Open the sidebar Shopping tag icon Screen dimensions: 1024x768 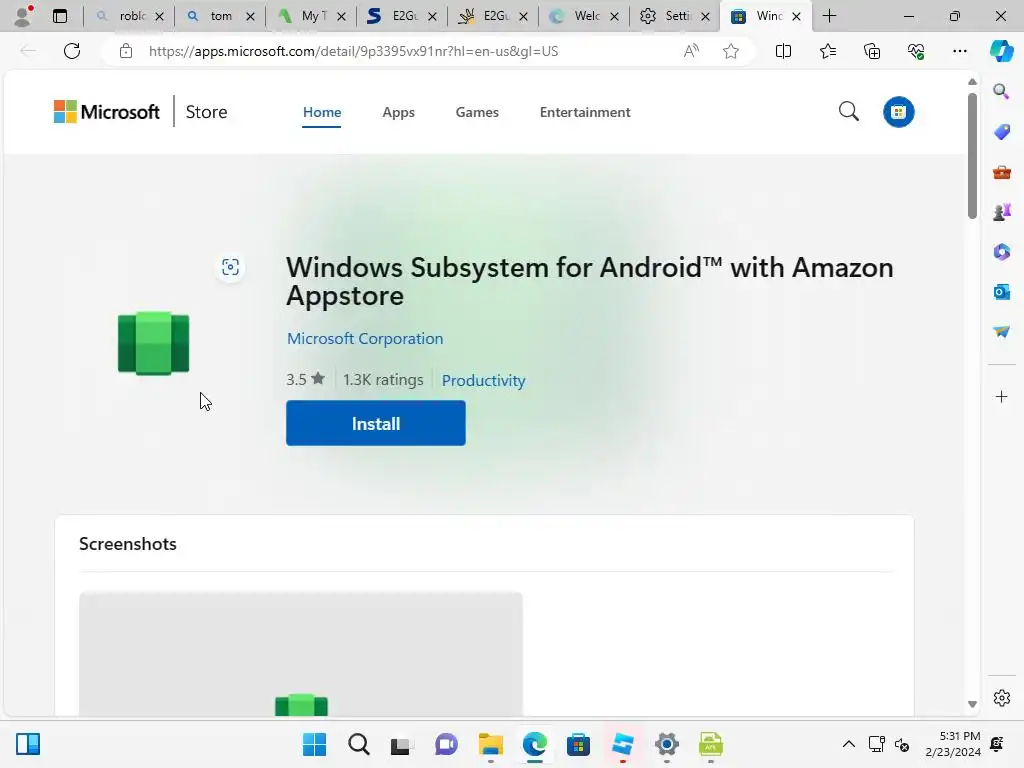tap(1001, 131)
